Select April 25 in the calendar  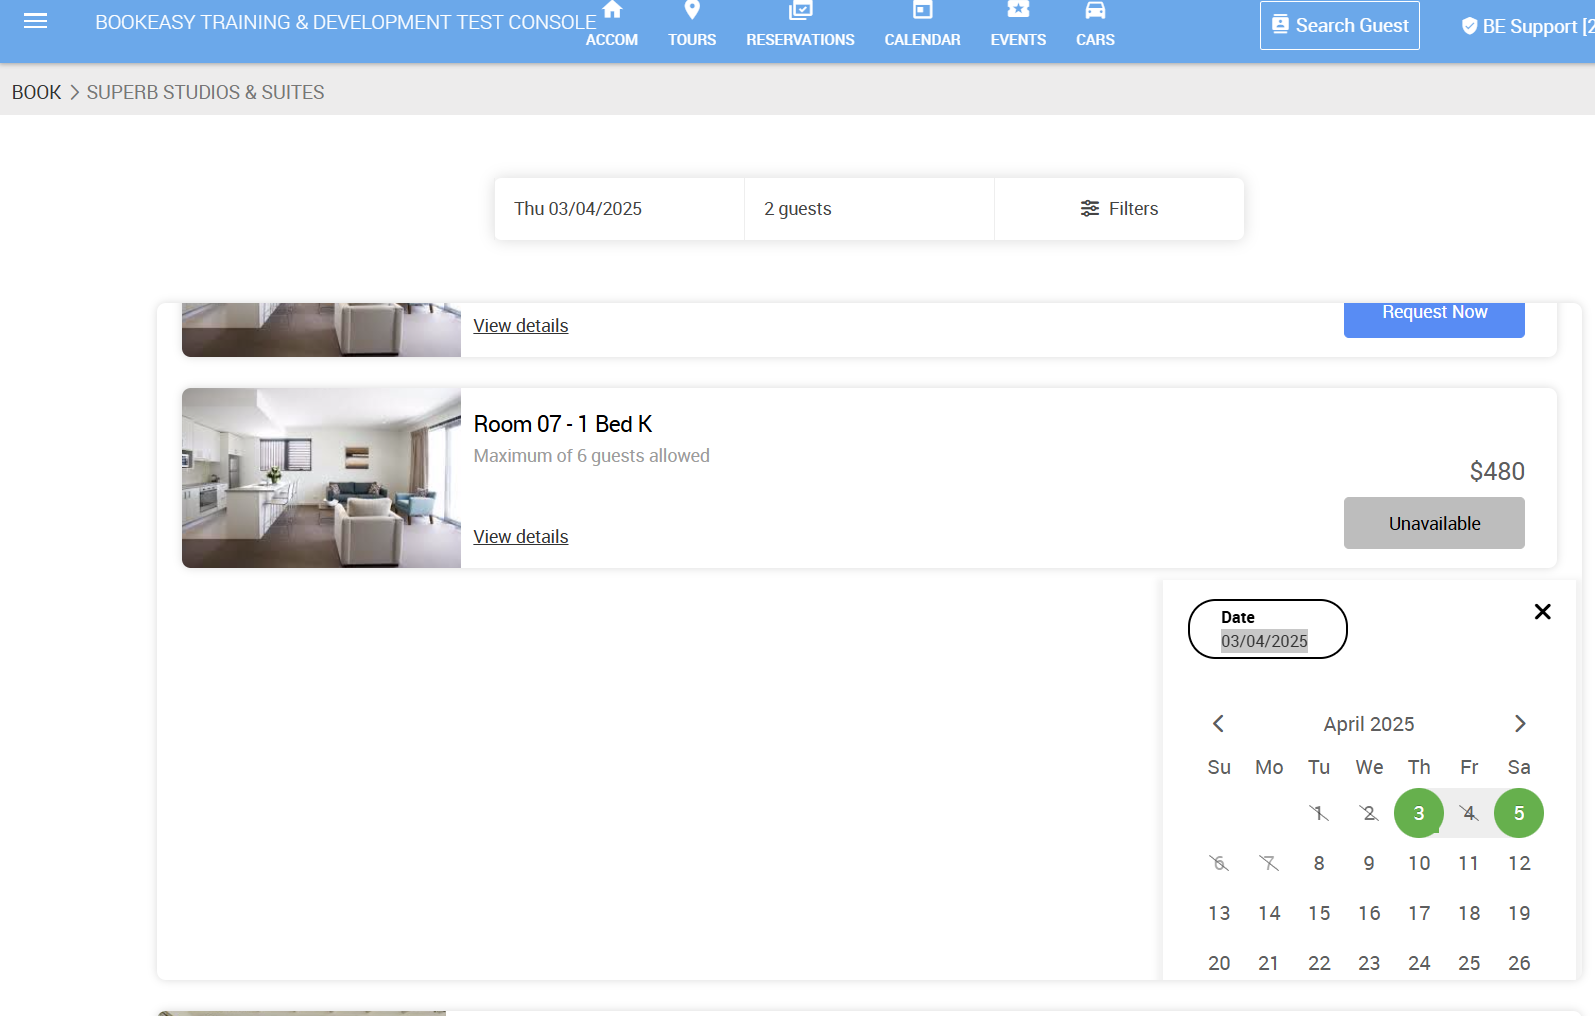(1469, 963)
